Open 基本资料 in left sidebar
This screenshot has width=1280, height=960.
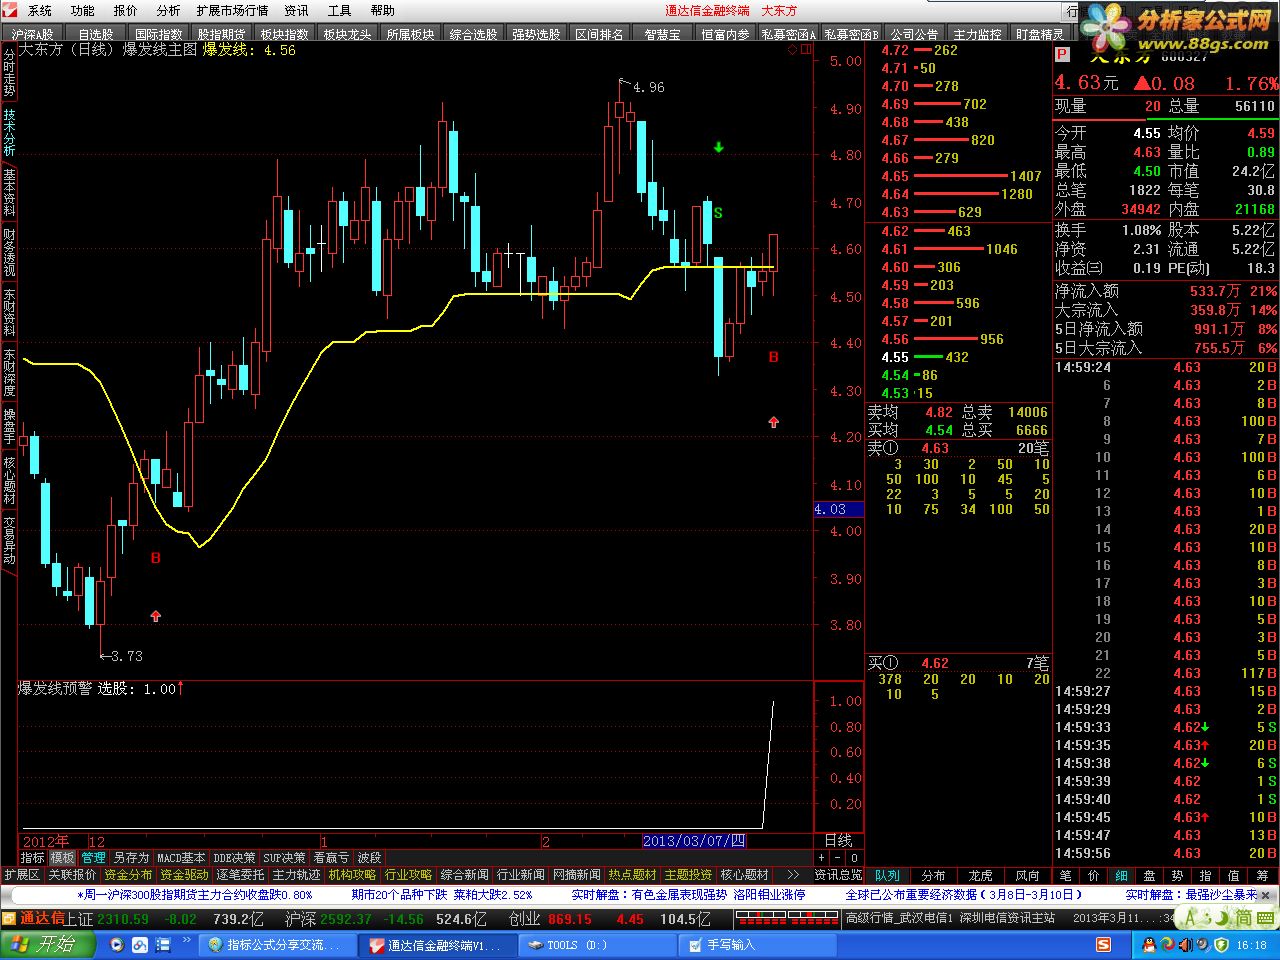pos(9,192)
